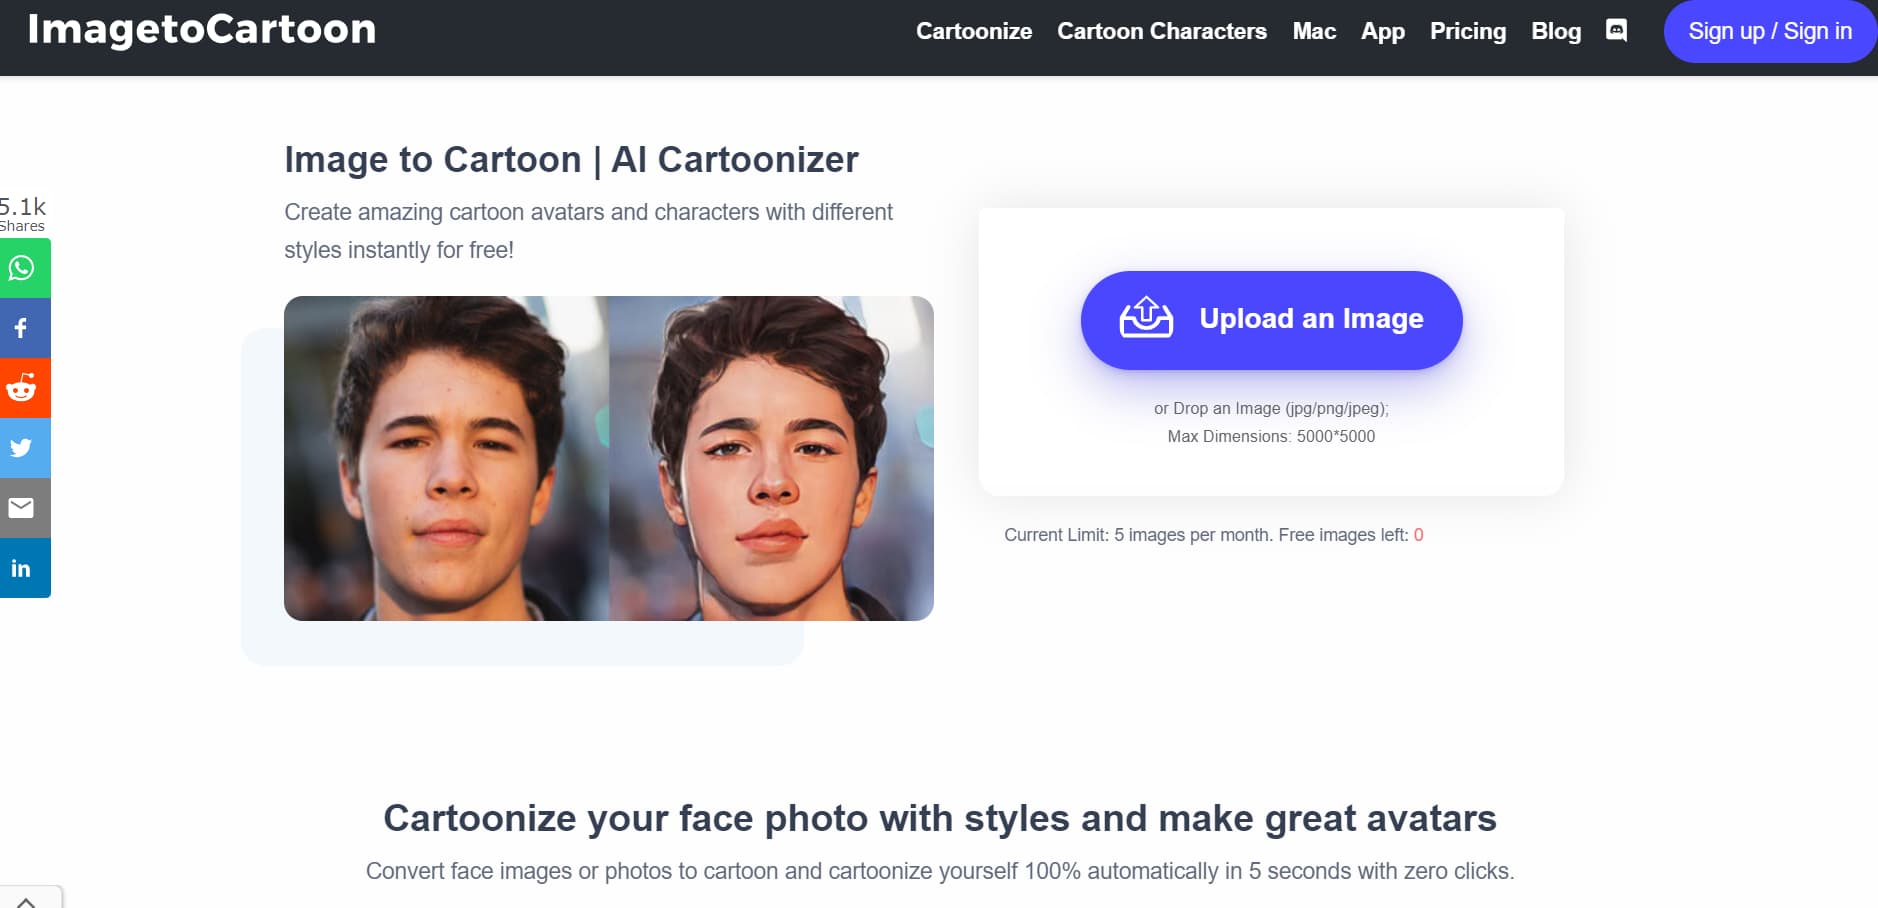Navigate to the Pricing page
Viewport: 1878px width, 908px height.
[x=1467, y=31]
